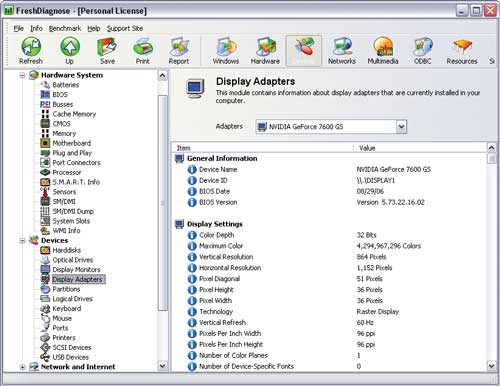Open Batteries in the hardware tree

66,85
